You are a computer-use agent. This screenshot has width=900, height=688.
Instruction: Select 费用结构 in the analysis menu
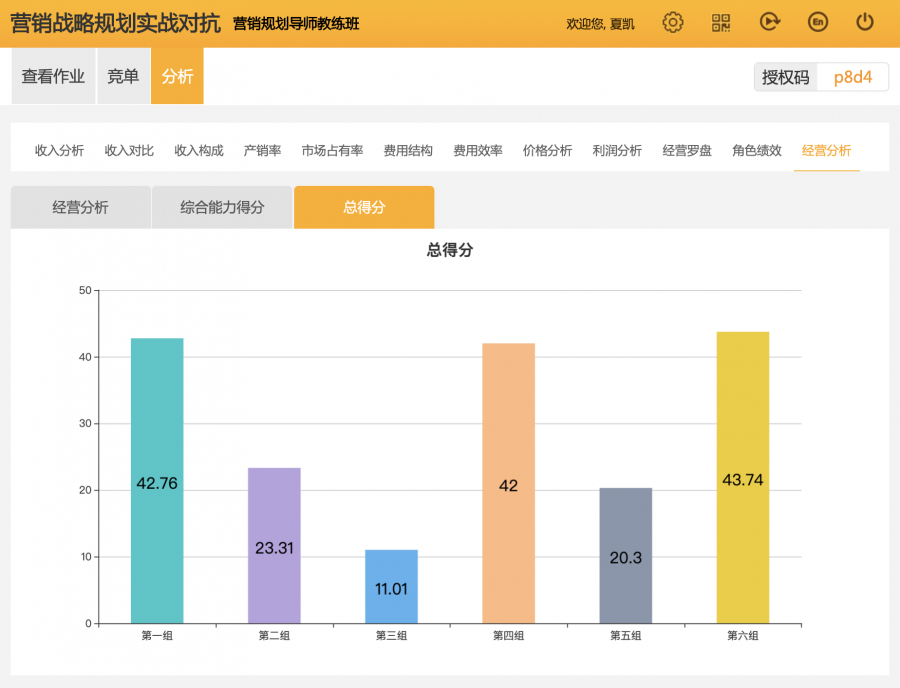click(408, 151)
